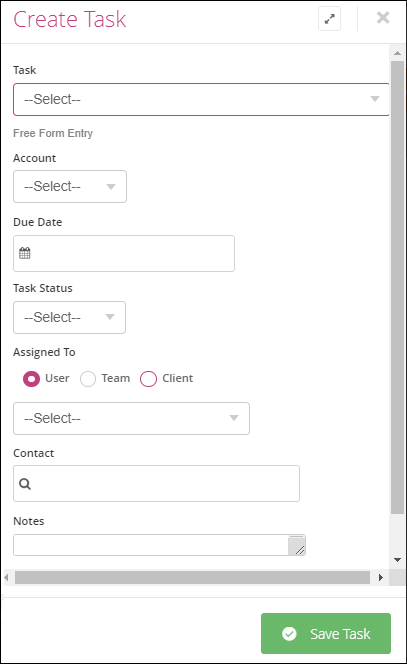The width and height of the screenshot is (407, 664).
Task: Click inside the Notes text area
Action: pos(150,545)
